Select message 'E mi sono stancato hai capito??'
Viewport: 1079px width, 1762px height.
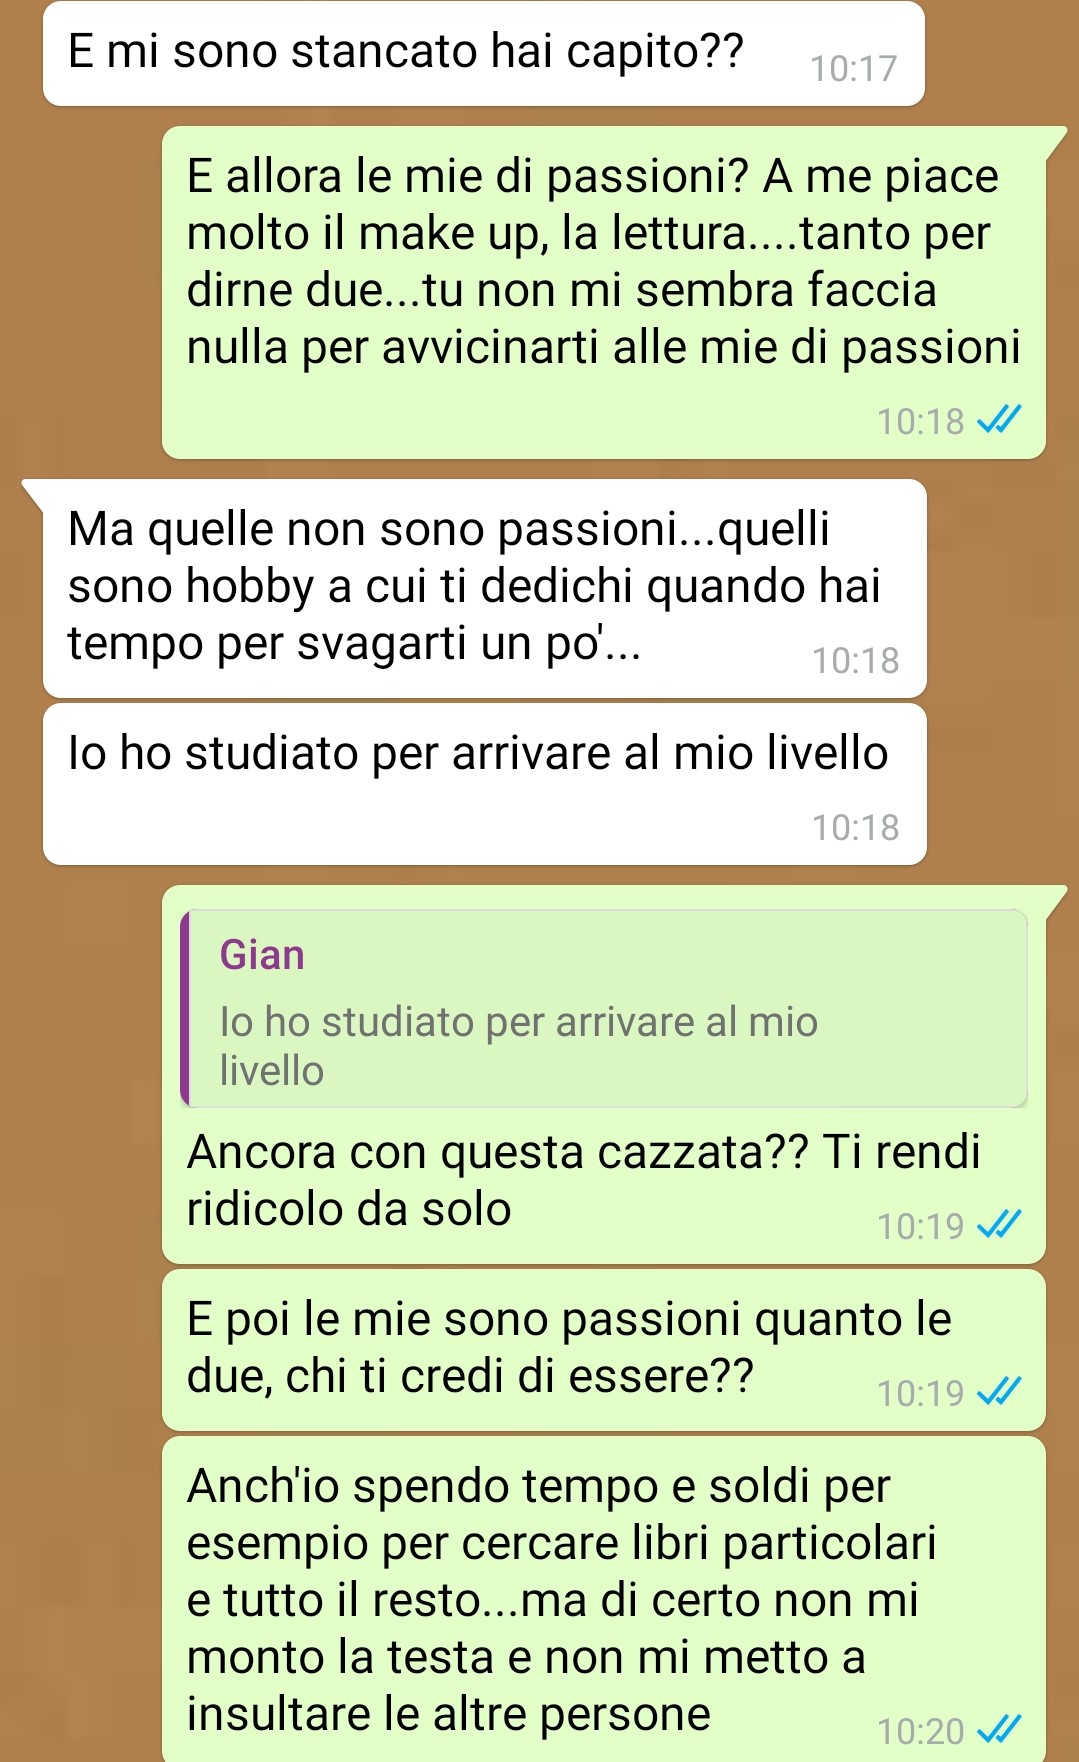pos(483,53)
